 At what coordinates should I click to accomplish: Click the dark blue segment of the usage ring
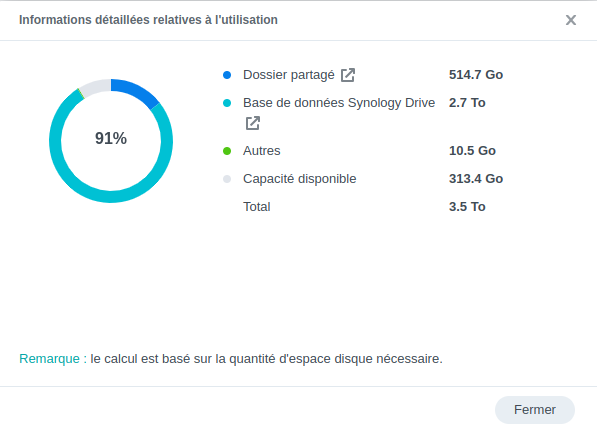pyautogui.click(x=137, y=91)
